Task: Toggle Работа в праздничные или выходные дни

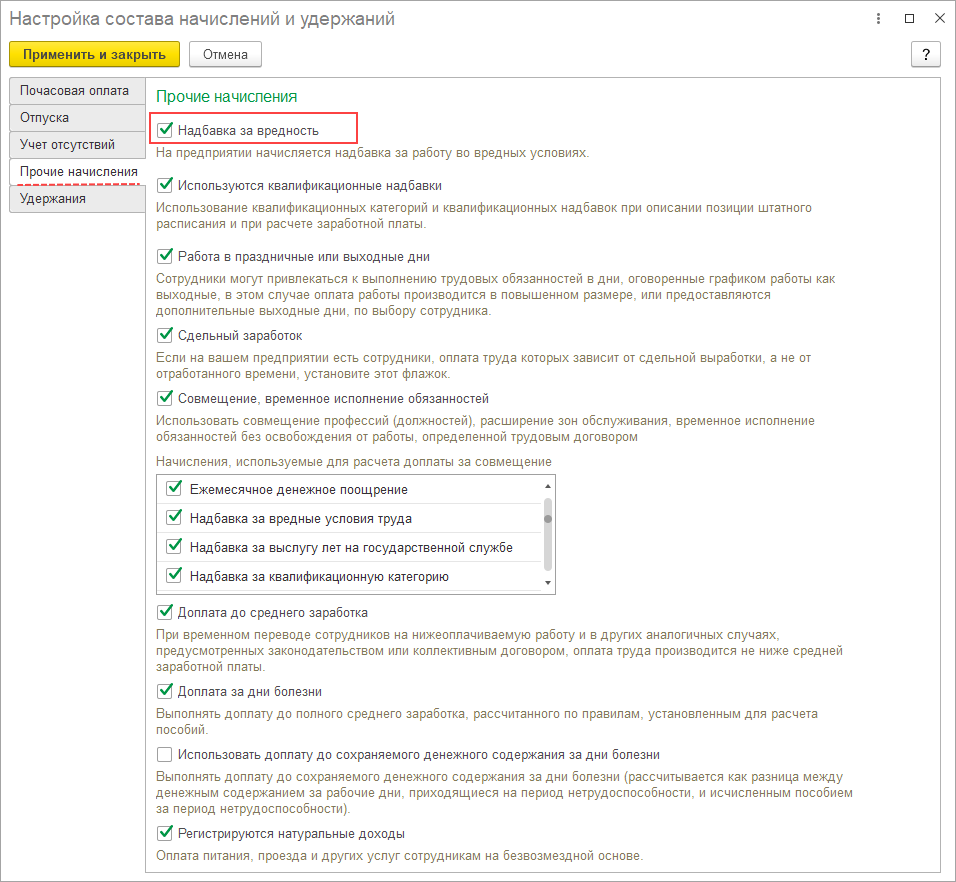Action: point(165,256)
